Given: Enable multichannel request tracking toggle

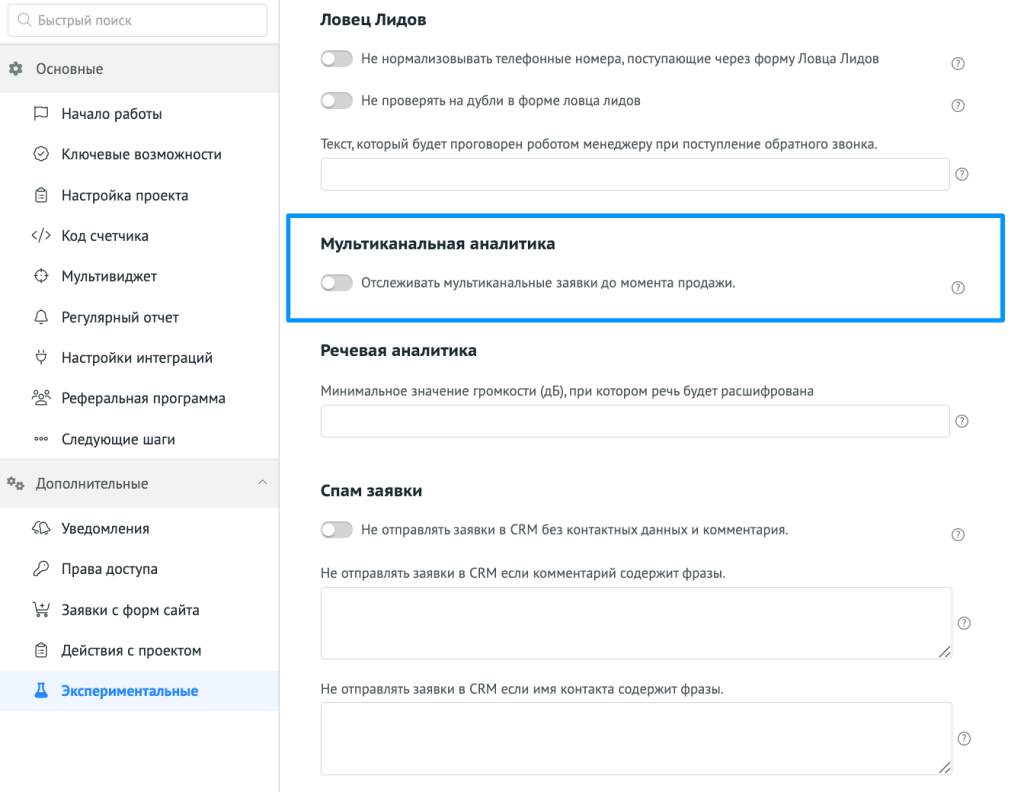Looking at the screenshot, I should pos(337,283).
